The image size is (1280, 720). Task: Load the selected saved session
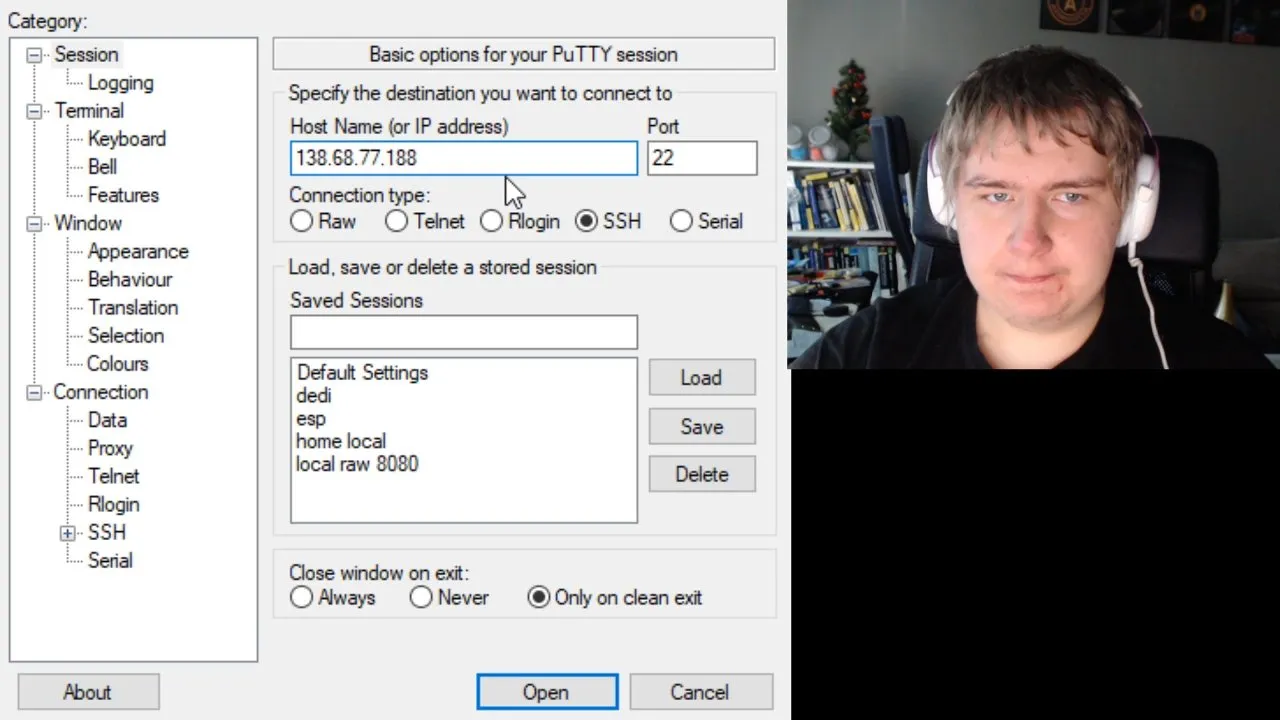(702, 378)
